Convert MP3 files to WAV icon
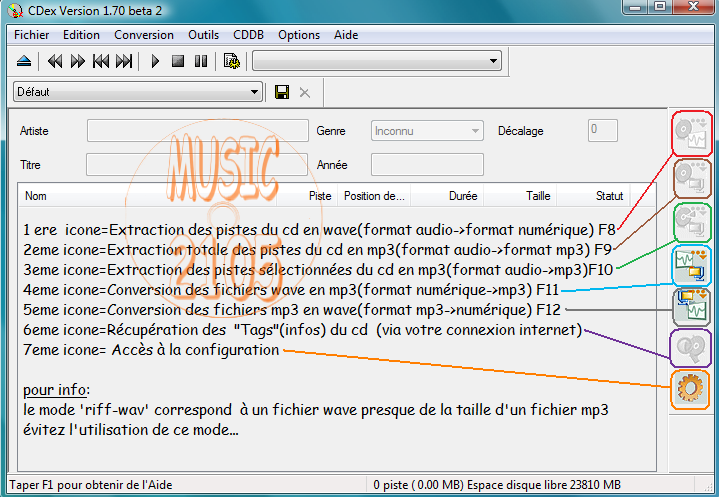The image size is (719, 497). [x=691, y=306]
